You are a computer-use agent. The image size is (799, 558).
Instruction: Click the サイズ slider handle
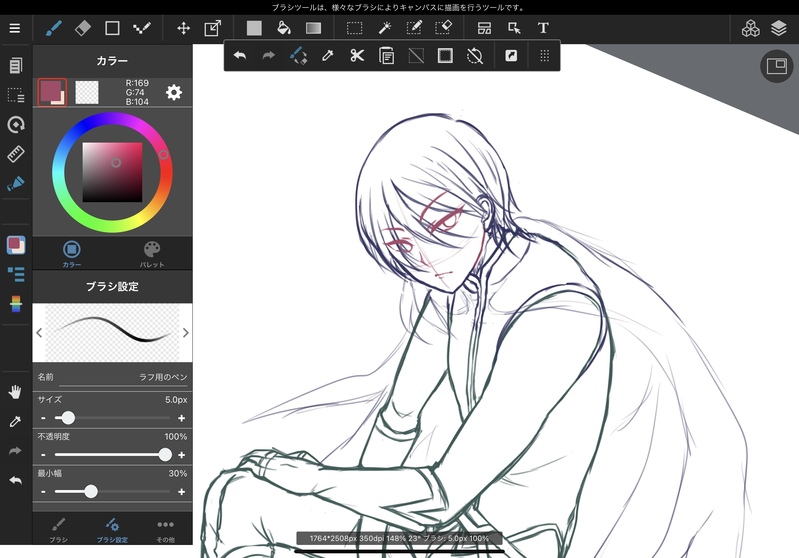coord(68,418)
